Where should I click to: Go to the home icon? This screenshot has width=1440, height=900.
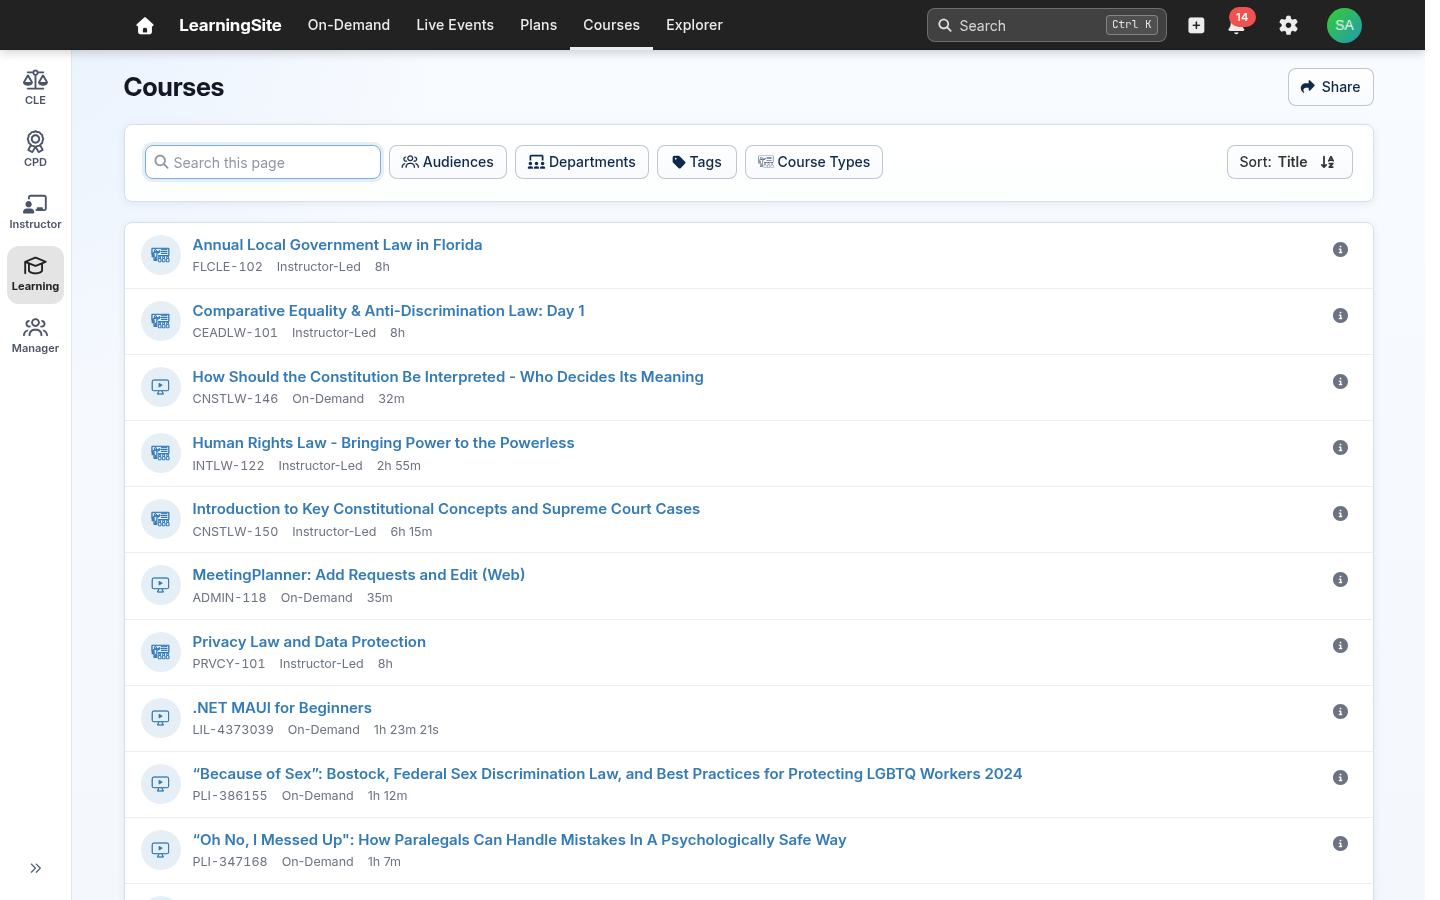(145, 25)
